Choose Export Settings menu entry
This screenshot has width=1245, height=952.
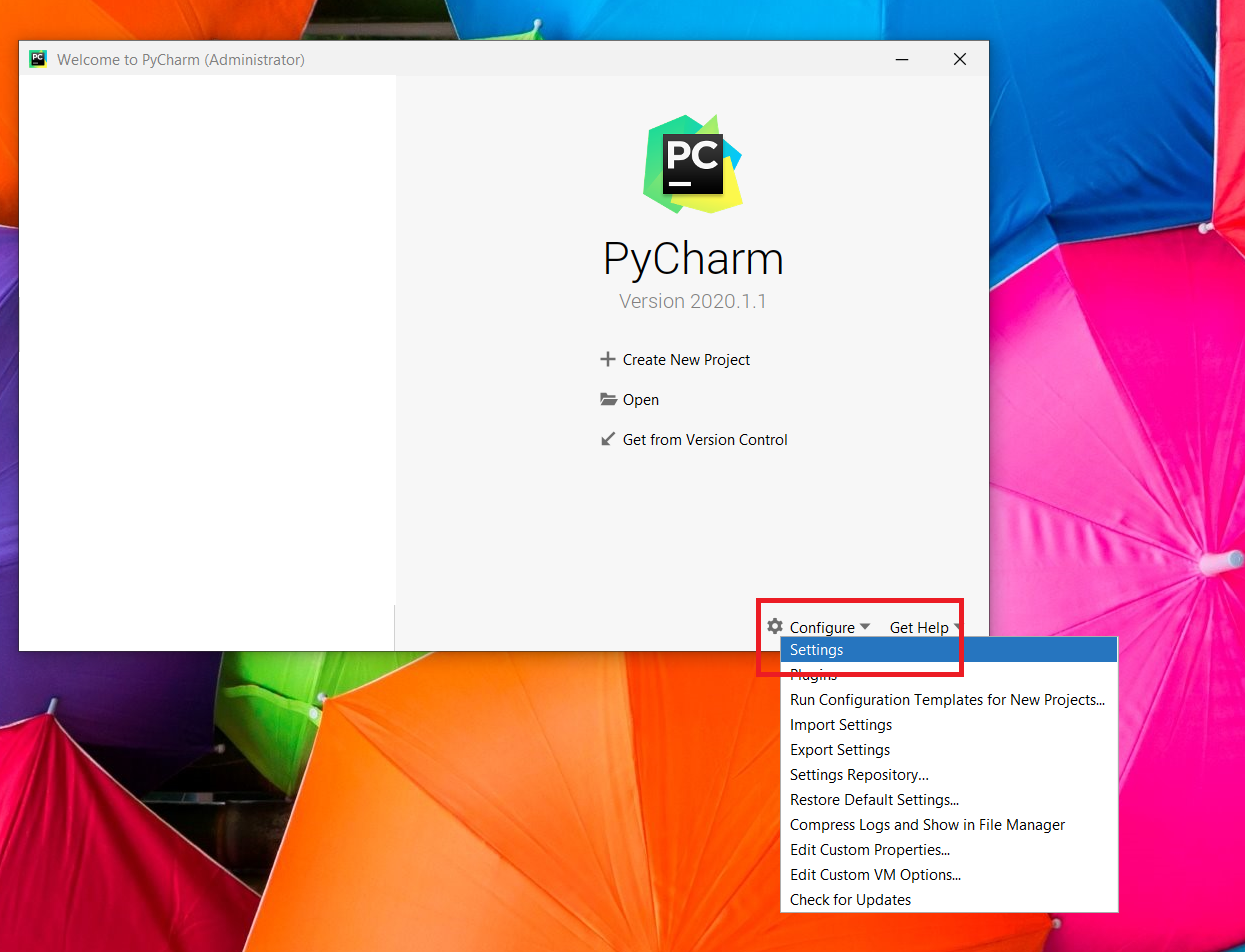(x=839, y=750)
